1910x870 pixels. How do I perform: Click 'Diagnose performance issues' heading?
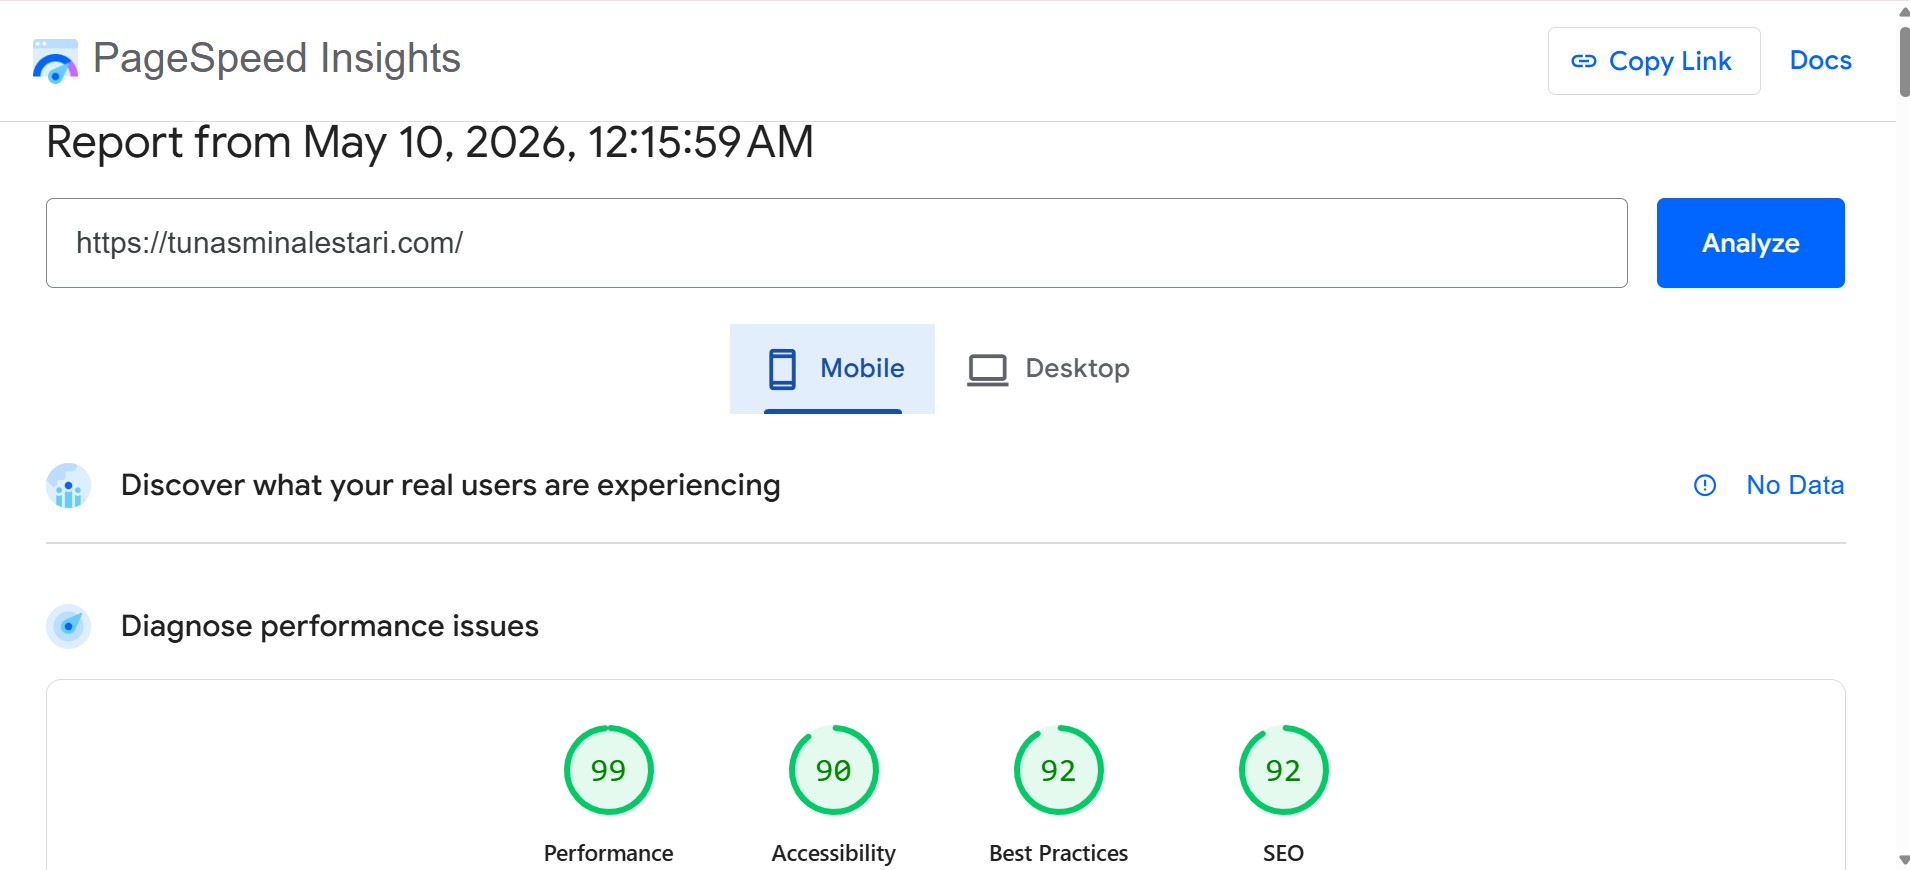pyautogui.click(x=330, y=626)
